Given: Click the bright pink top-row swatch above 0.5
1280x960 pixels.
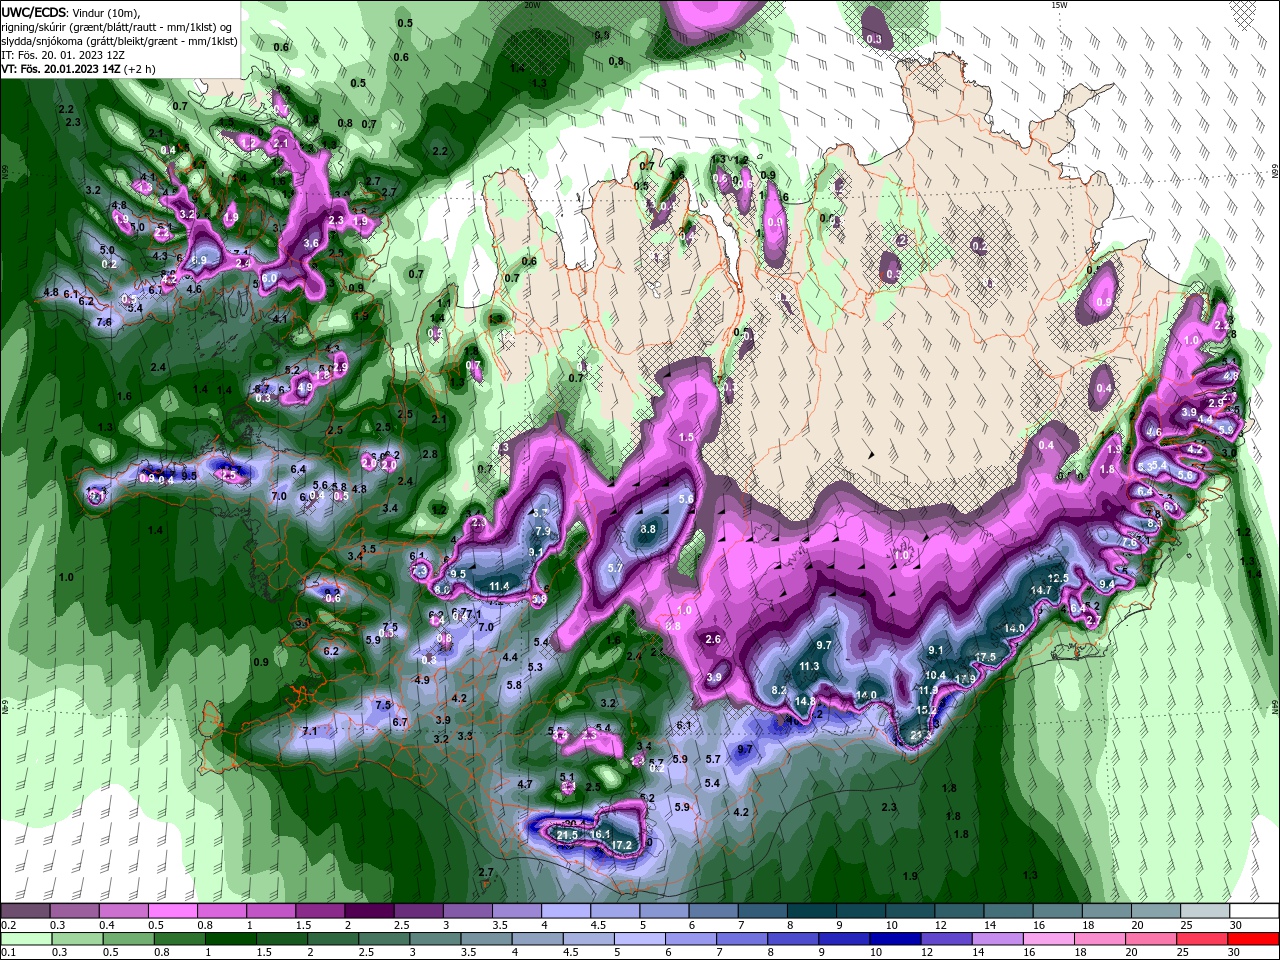Looking at the screenshot, I should [172, 911].
